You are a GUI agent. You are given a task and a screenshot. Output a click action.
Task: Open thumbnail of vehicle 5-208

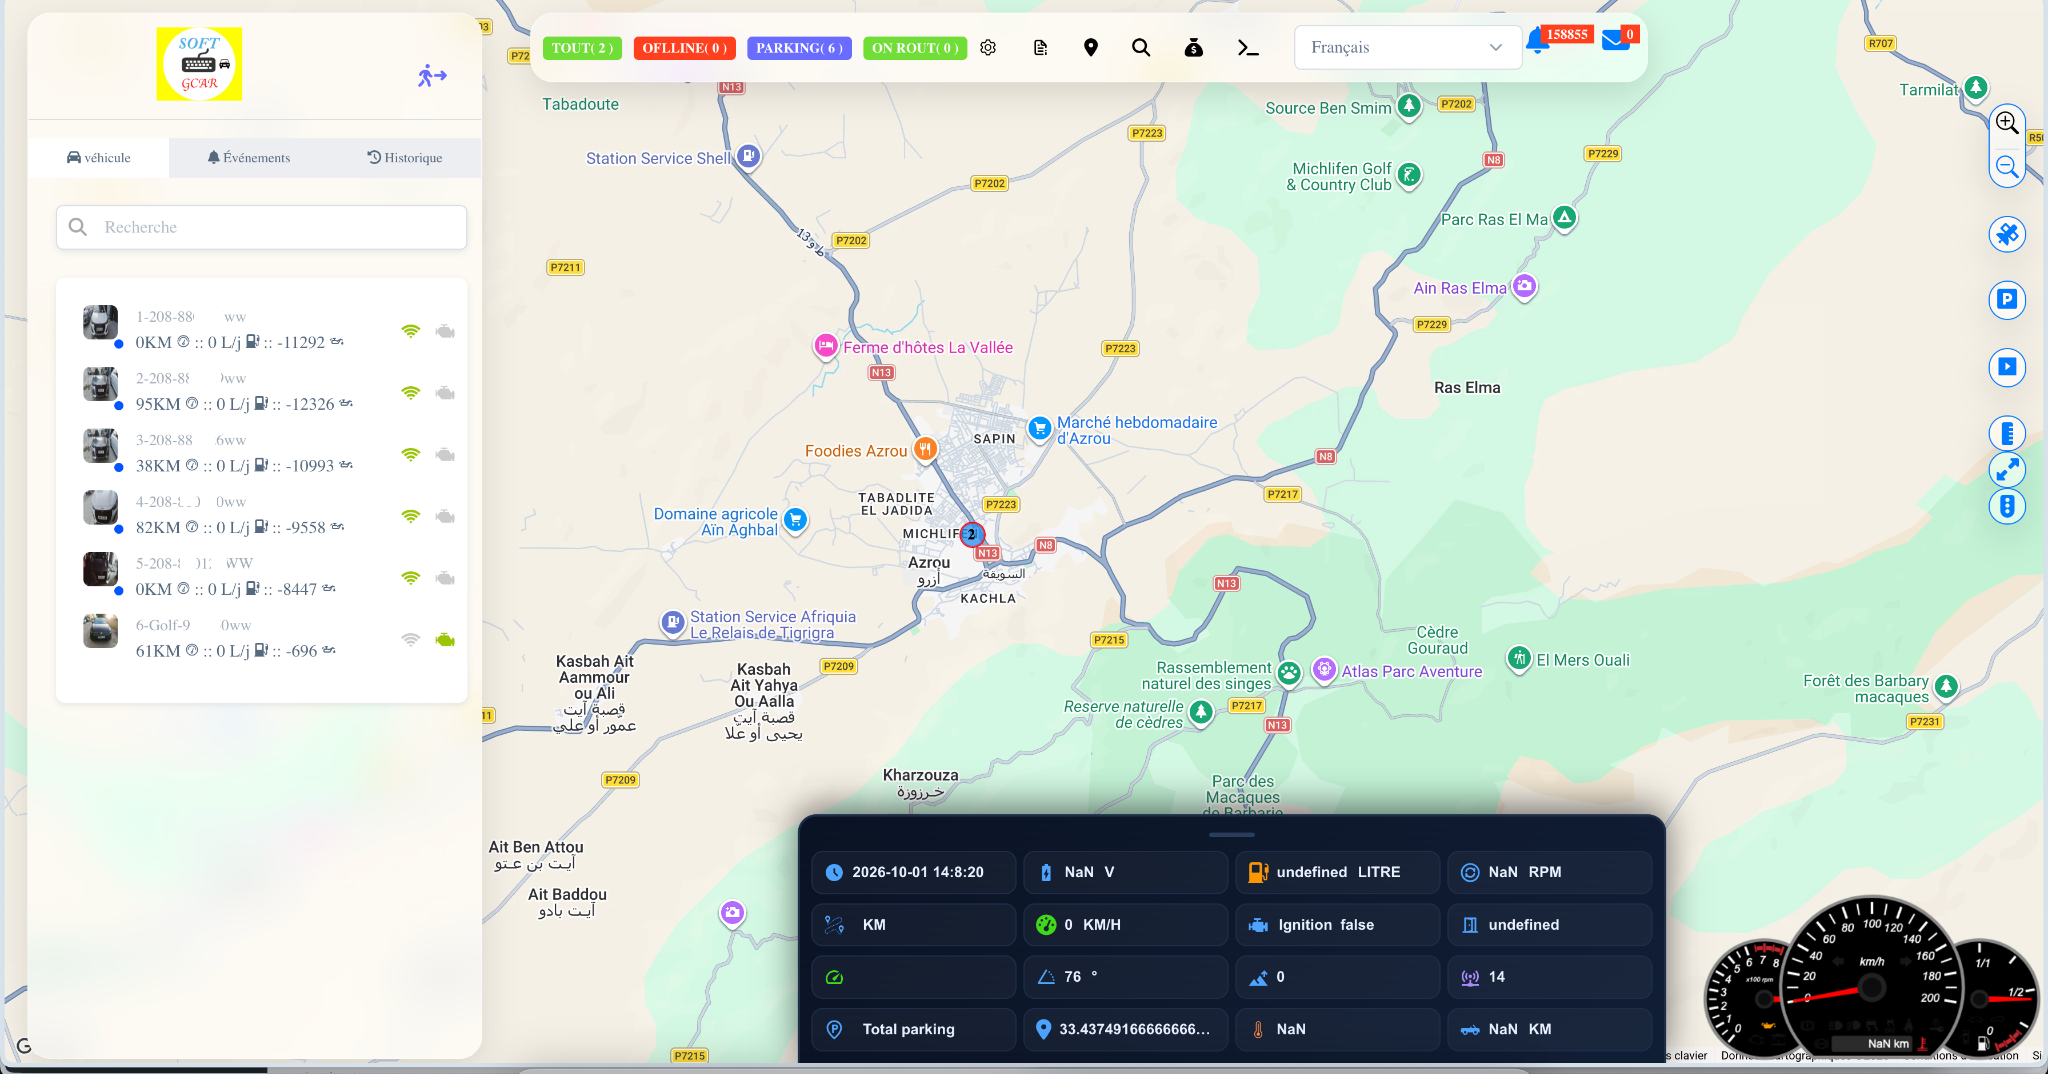point(100,569)
